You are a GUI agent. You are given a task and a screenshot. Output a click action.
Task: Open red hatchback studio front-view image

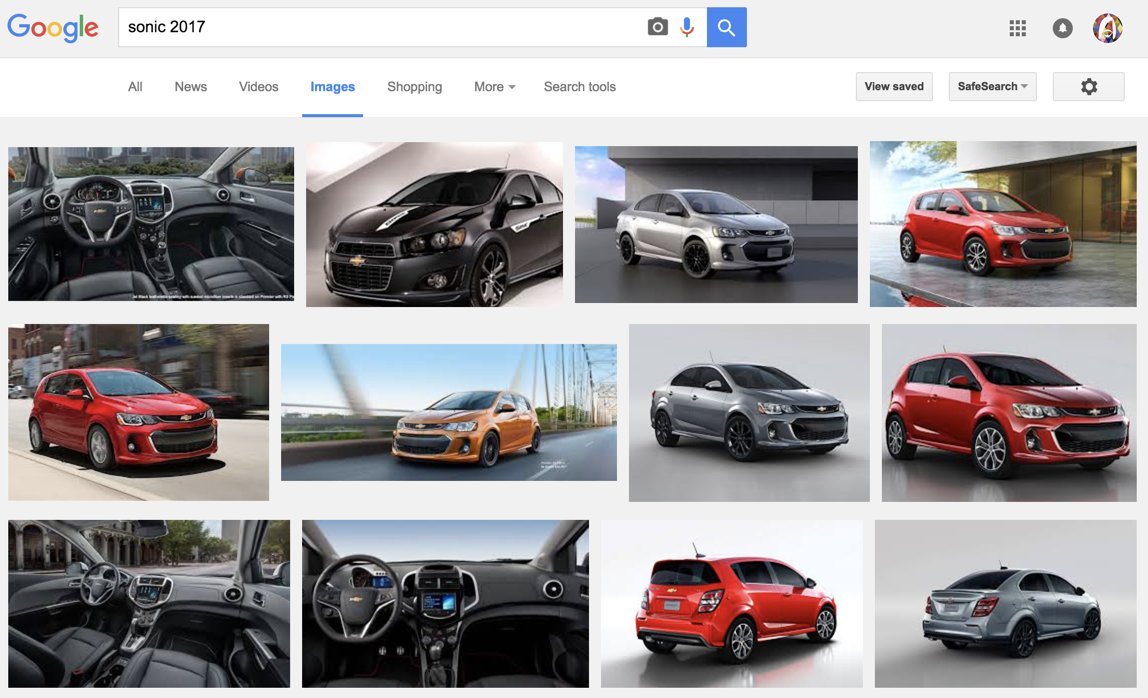(x=1009, y=413)
